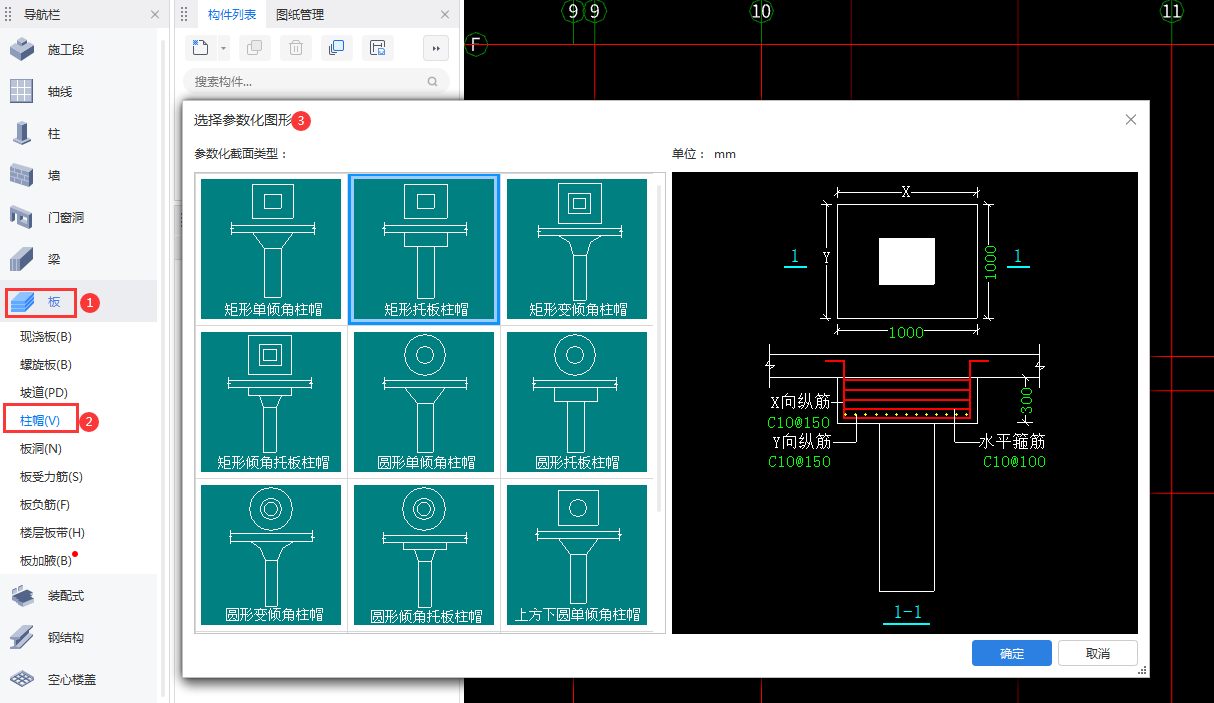Click axis bubble F on the drawing
The height and width of the screenshot is (703, 1214).
pyautogui.click(x=477, y=45)
